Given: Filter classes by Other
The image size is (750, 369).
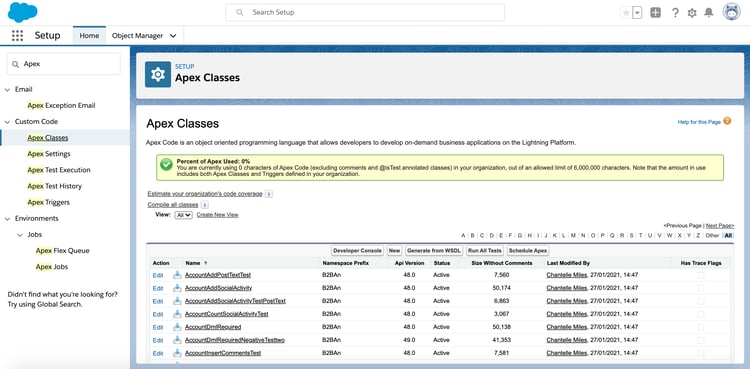Looking at the screenshot, I should 712,235.
